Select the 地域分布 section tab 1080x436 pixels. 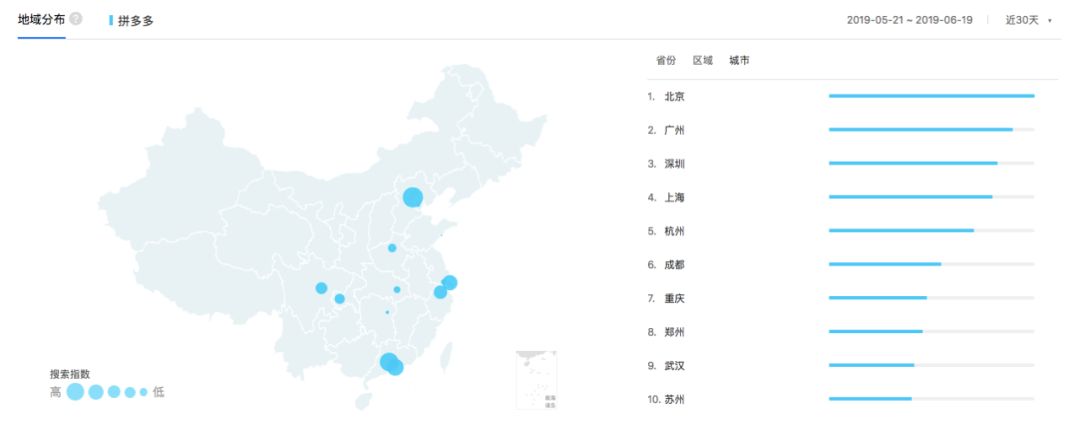[x=41, y=19]
